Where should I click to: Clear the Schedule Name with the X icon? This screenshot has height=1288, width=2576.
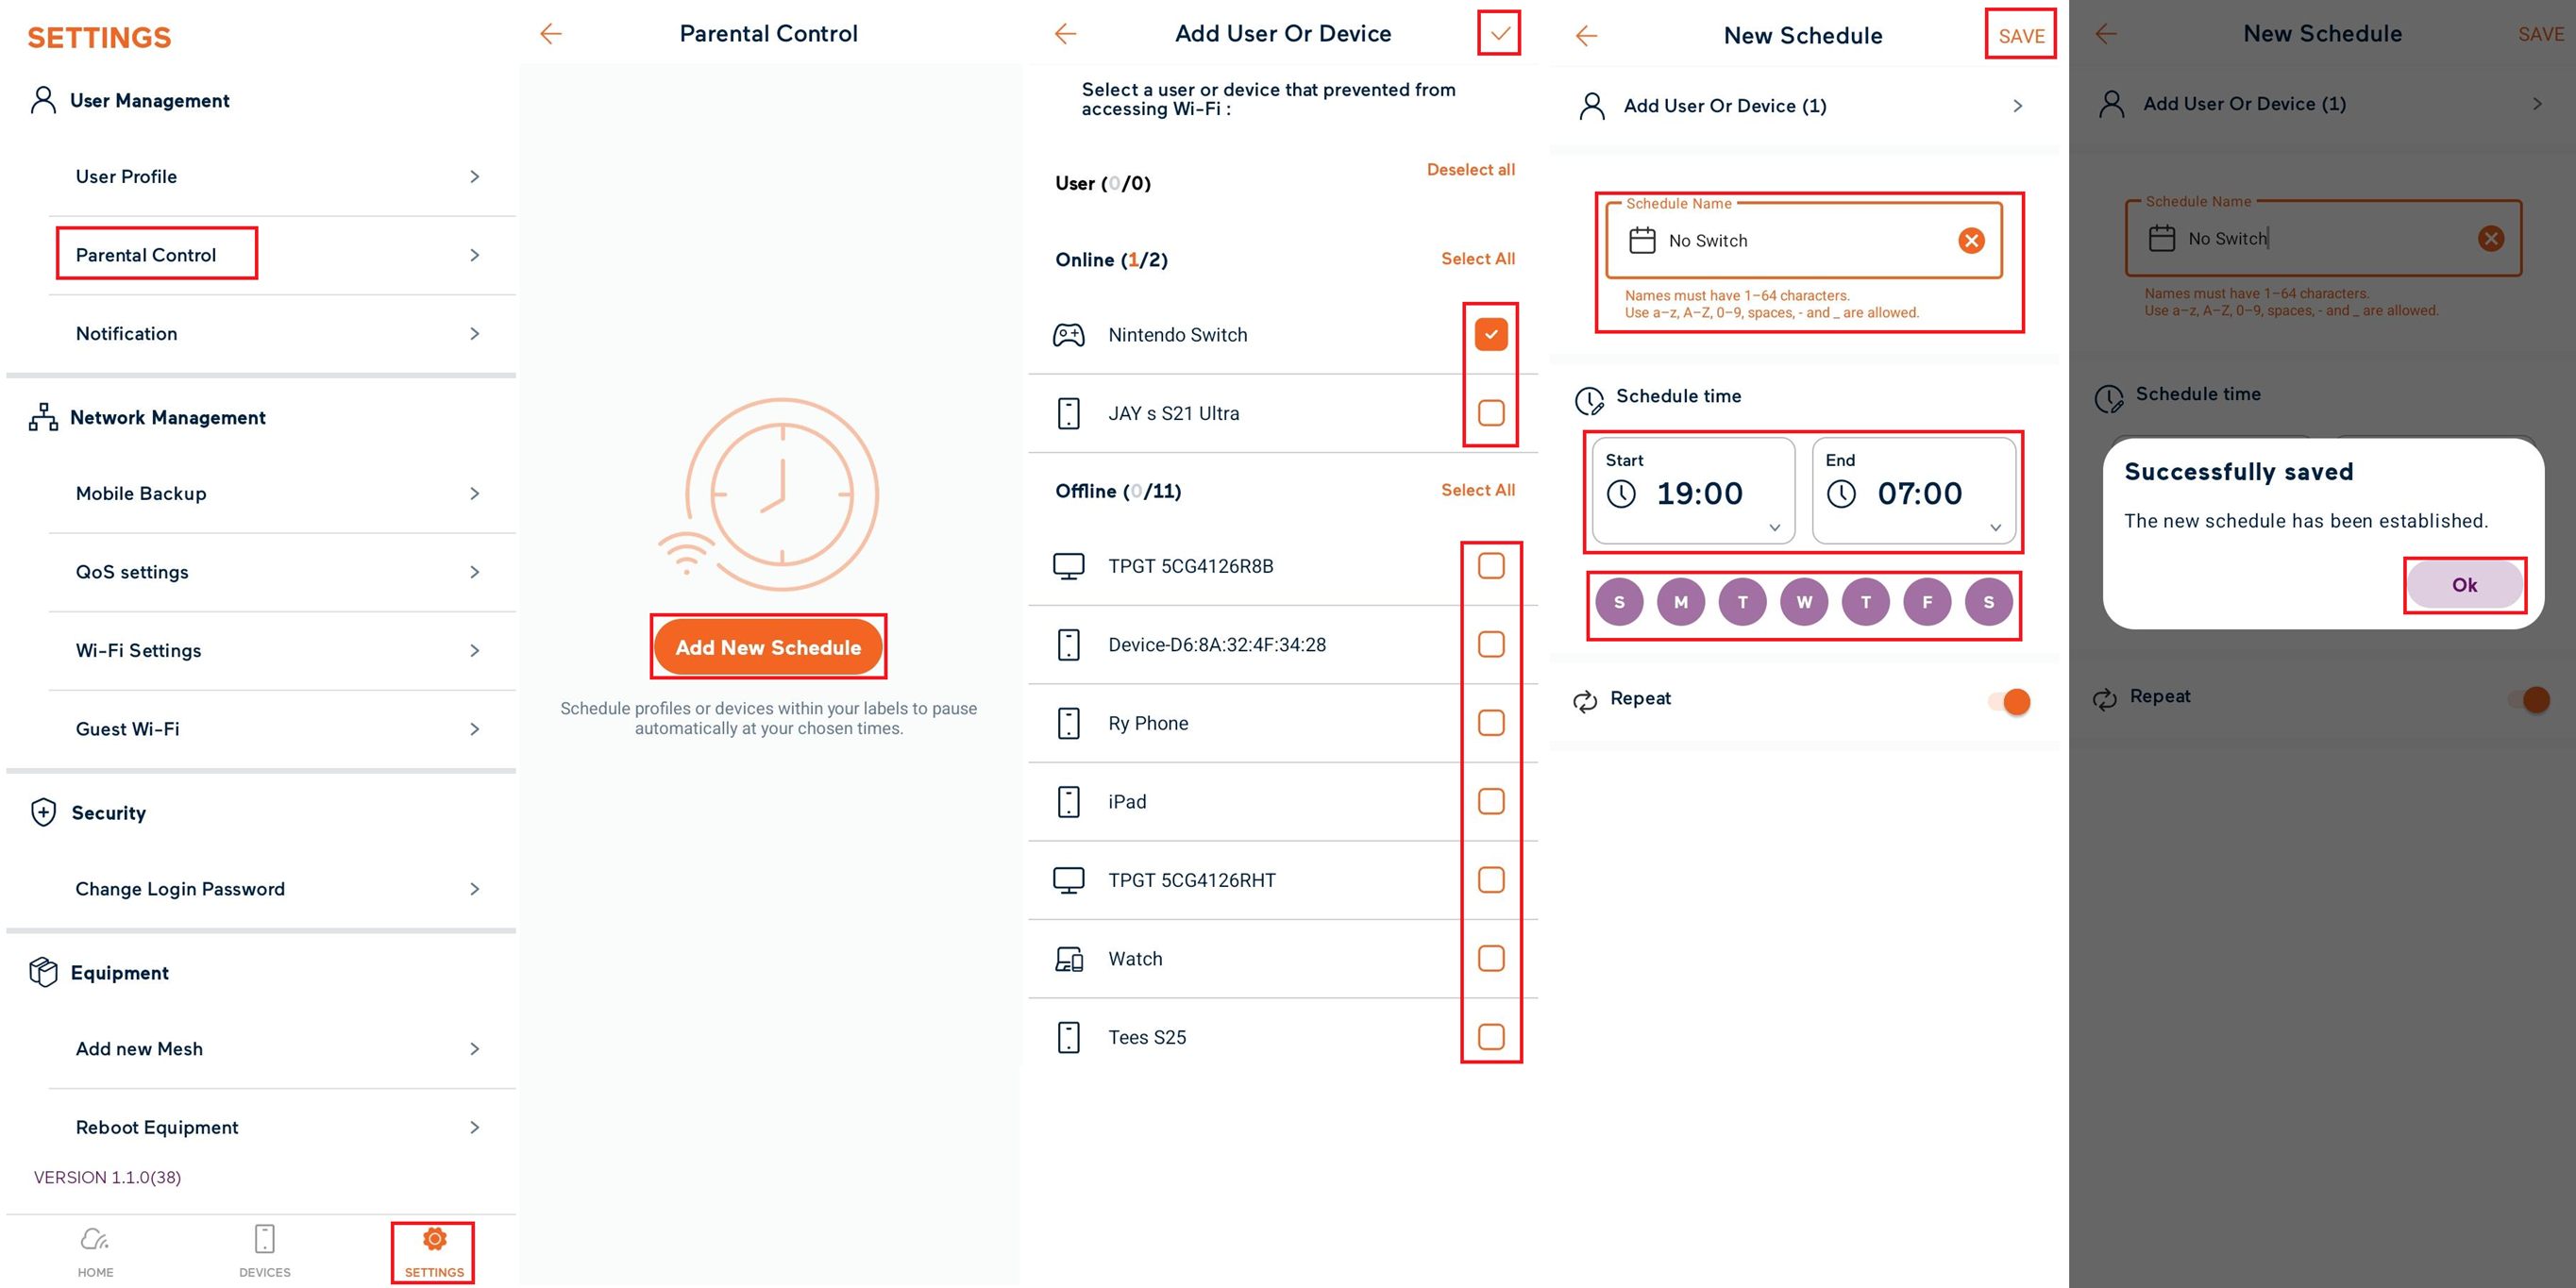pos(1969,240)
